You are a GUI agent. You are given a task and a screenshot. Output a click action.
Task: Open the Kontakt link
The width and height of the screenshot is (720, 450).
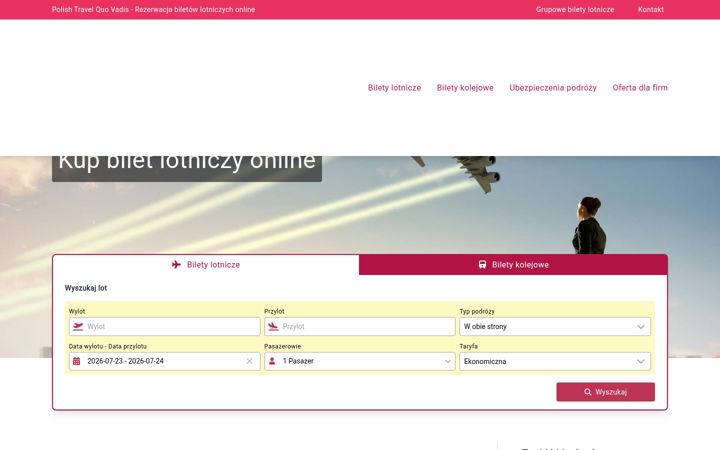point(651,10)
